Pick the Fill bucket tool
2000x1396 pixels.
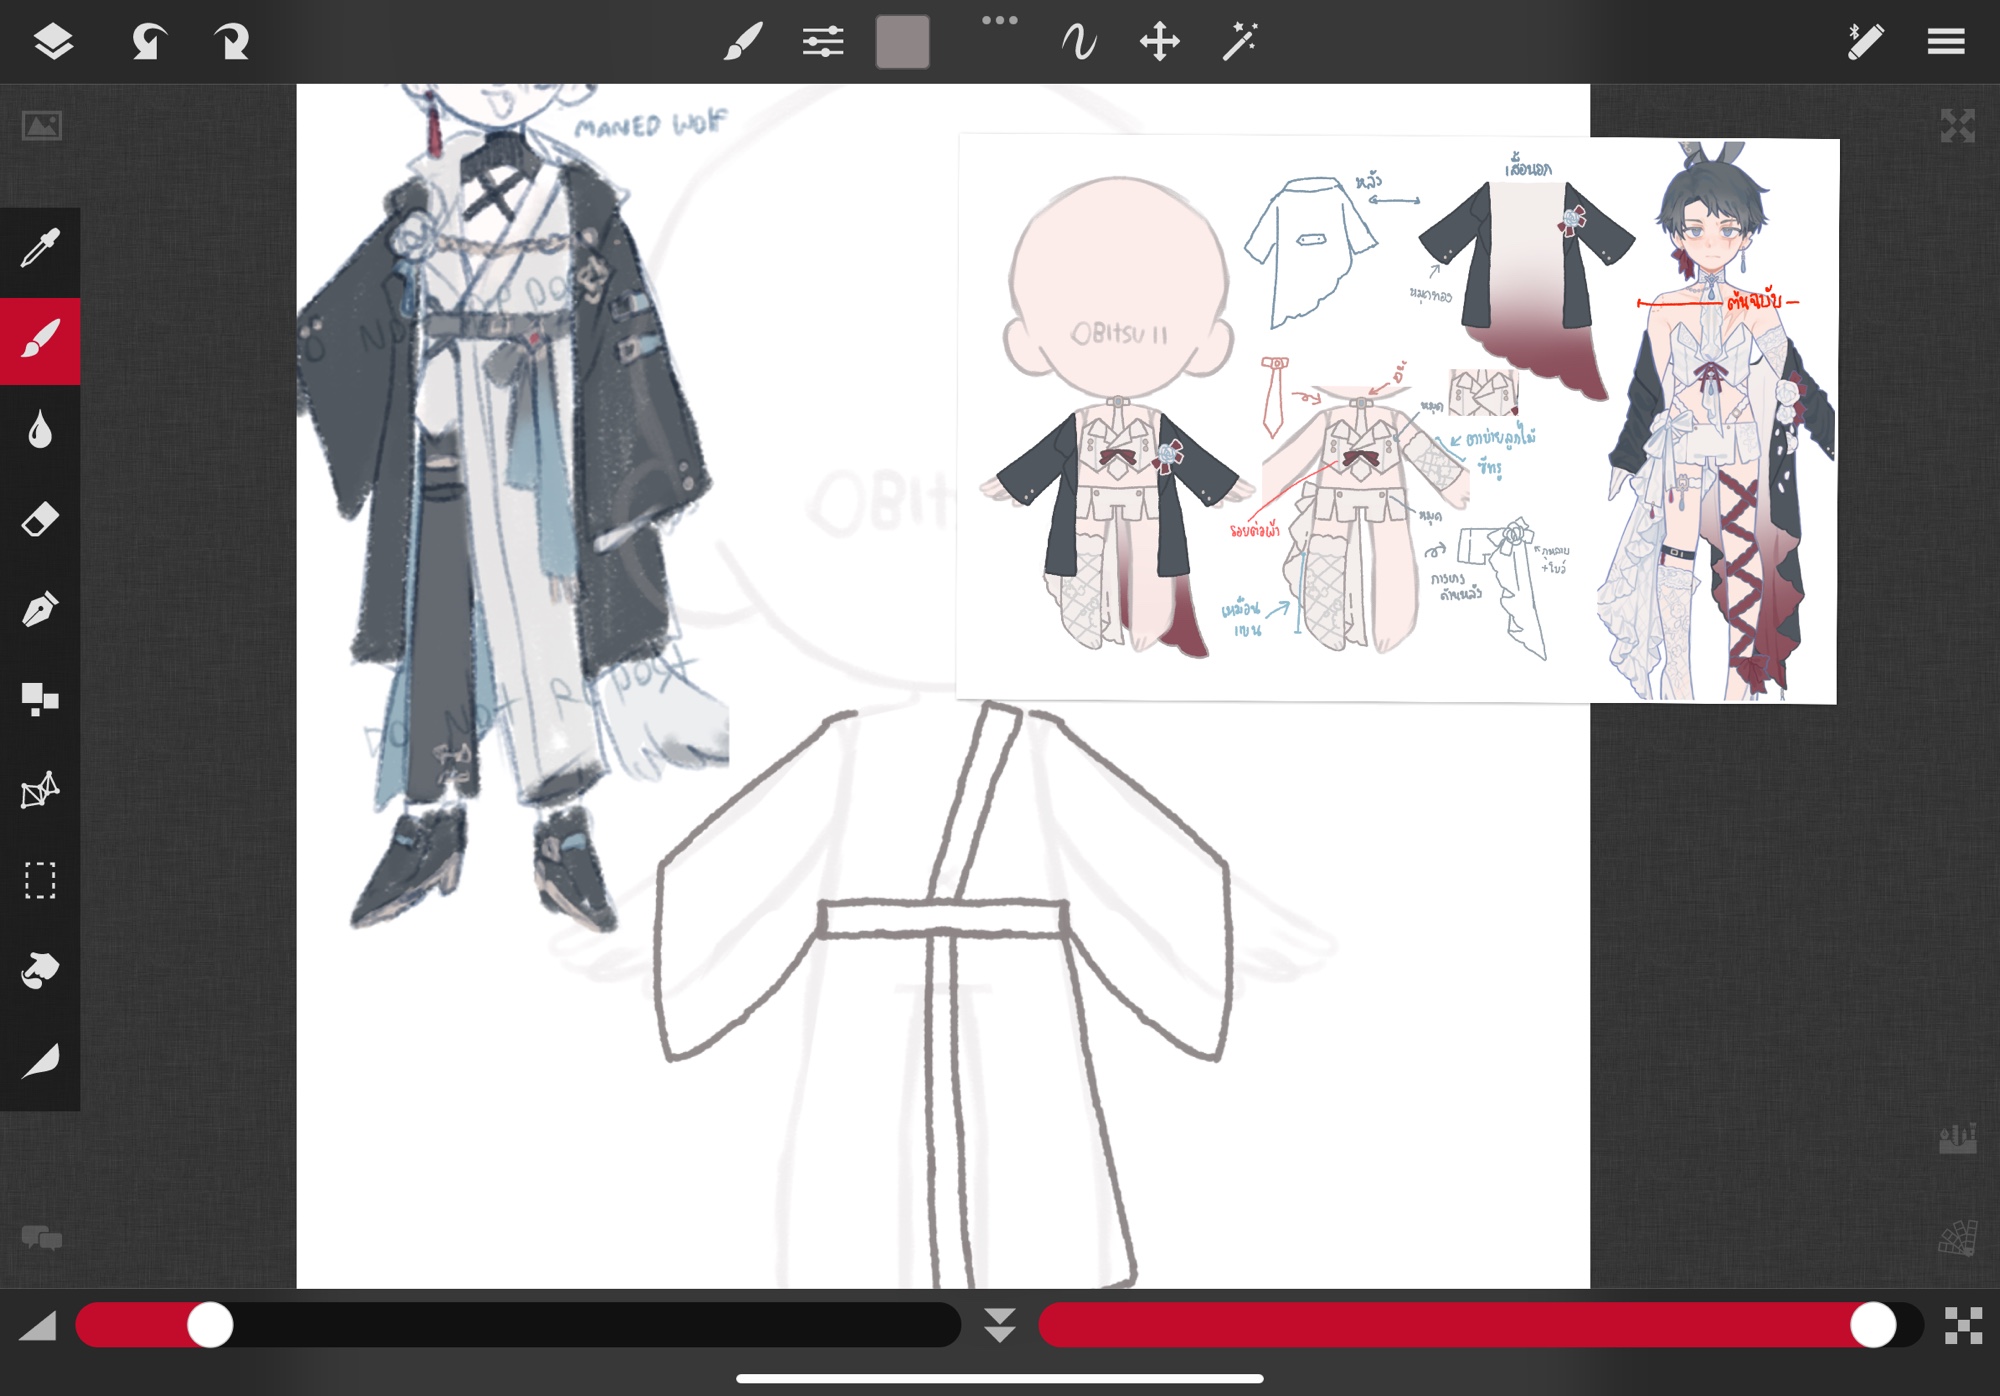coord(40,970)
